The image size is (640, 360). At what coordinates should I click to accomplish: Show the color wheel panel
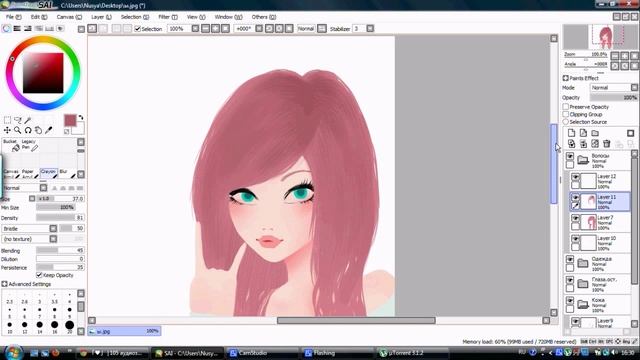click(x=7, y=29)
